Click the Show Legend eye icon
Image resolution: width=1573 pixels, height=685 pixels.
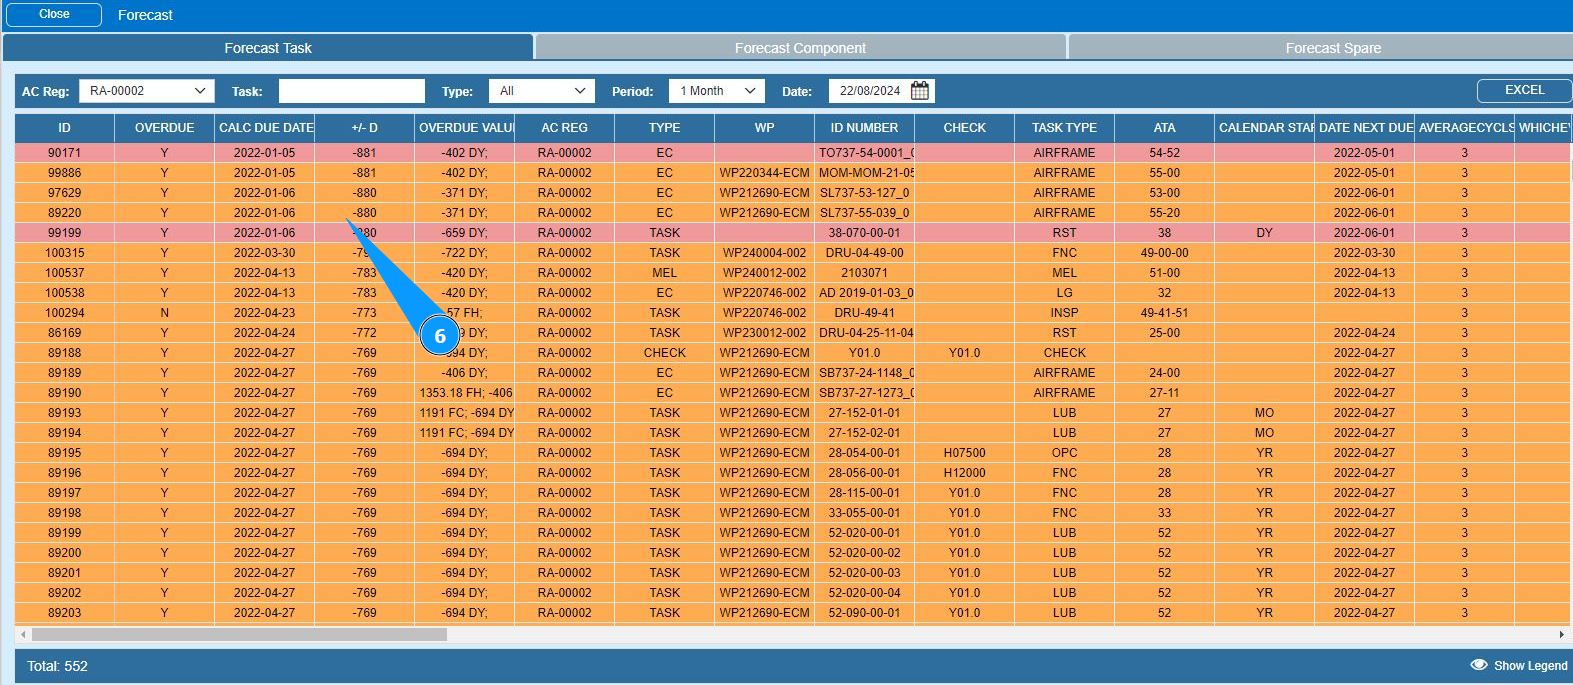(1479, 665)
